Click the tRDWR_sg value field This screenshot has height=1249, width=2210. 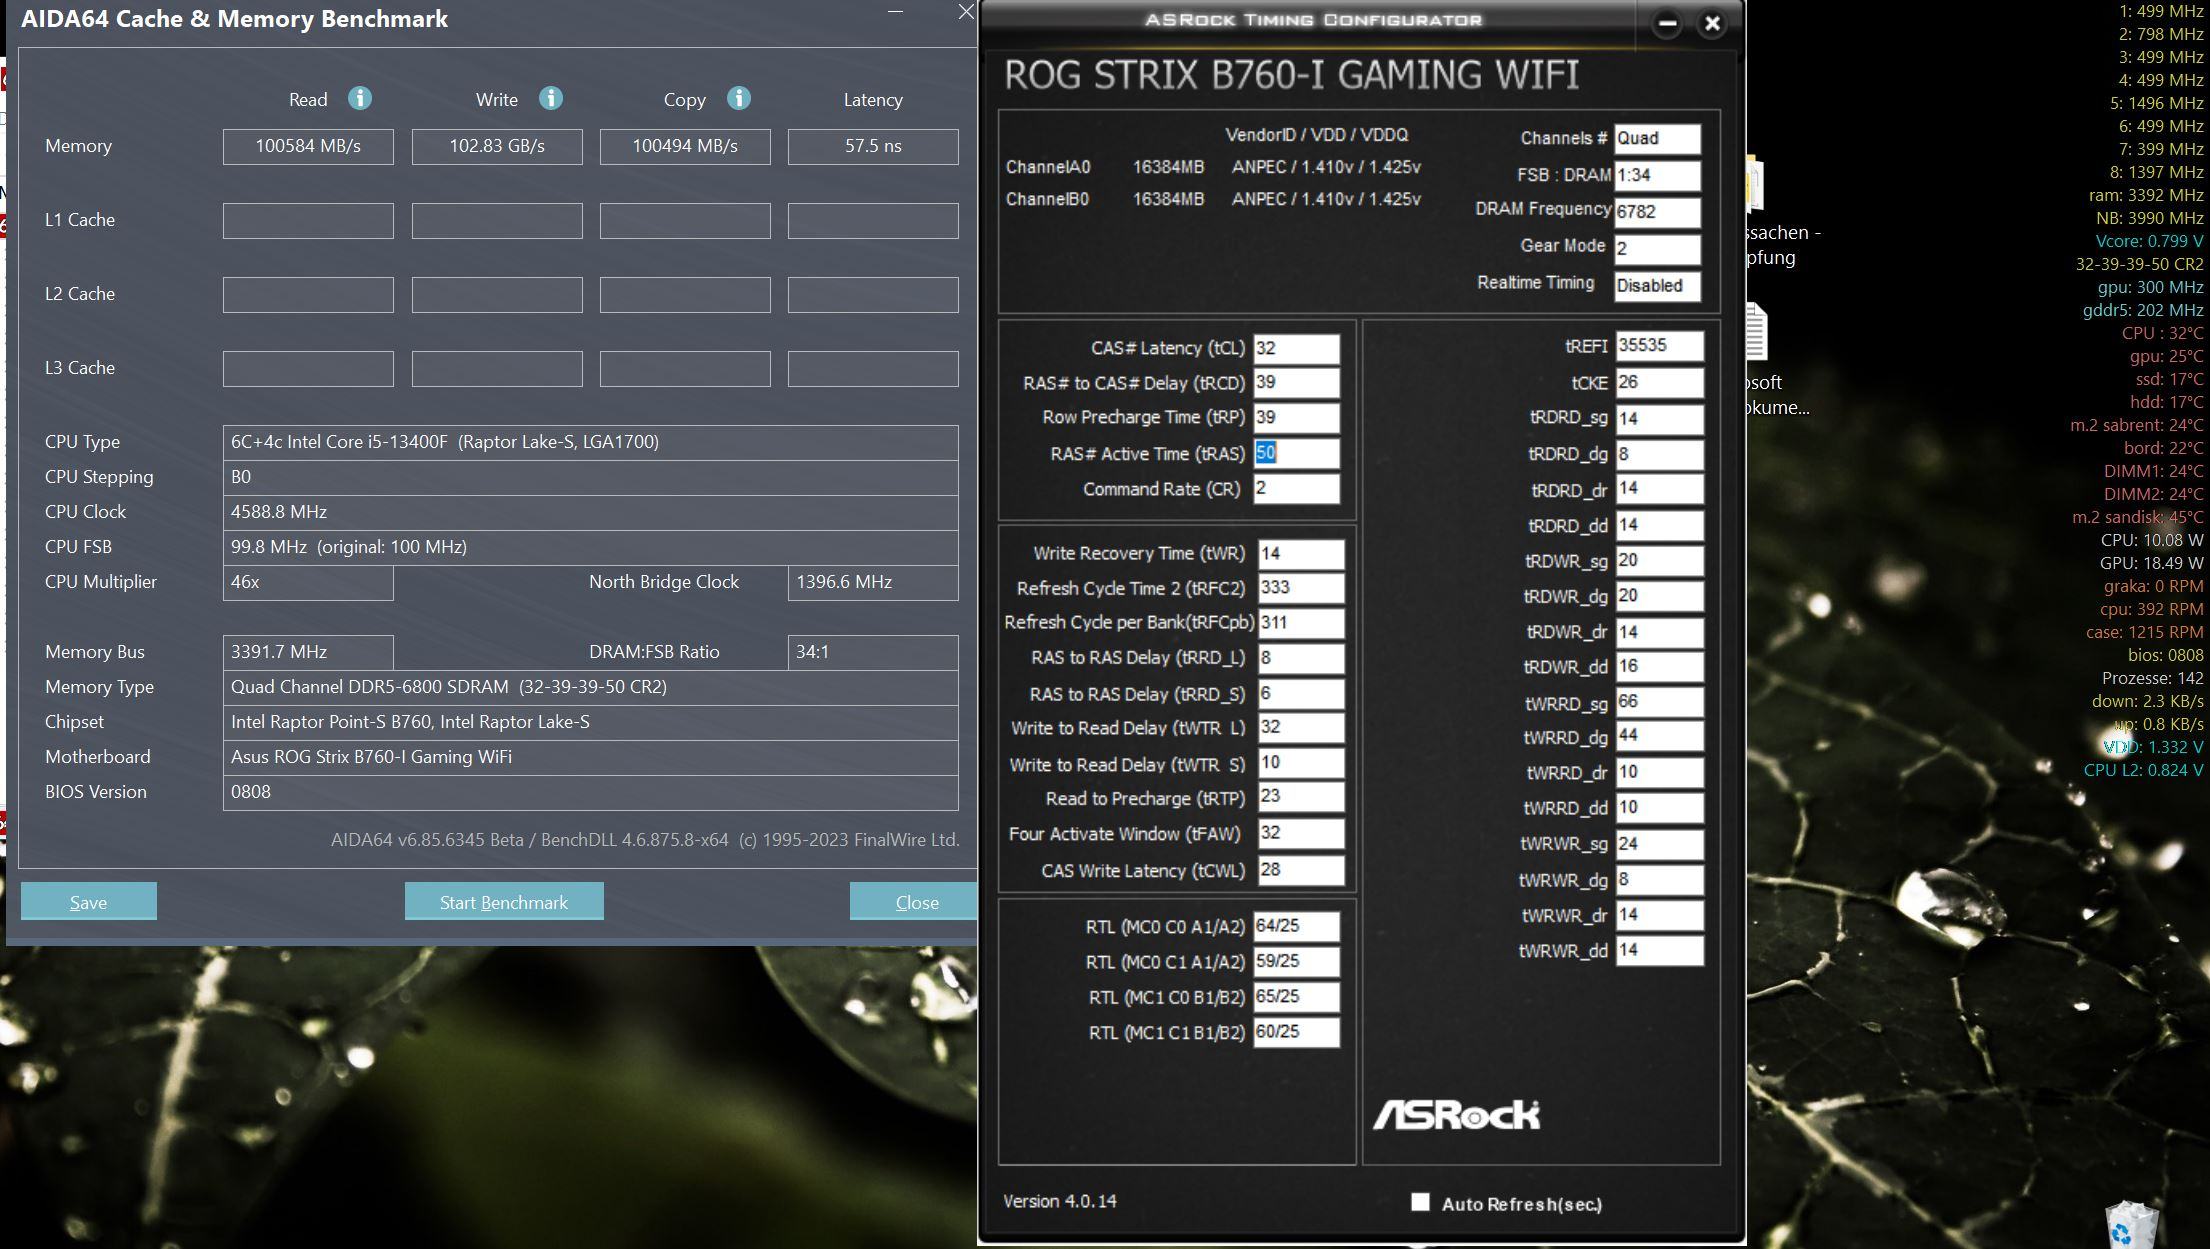1659,561
